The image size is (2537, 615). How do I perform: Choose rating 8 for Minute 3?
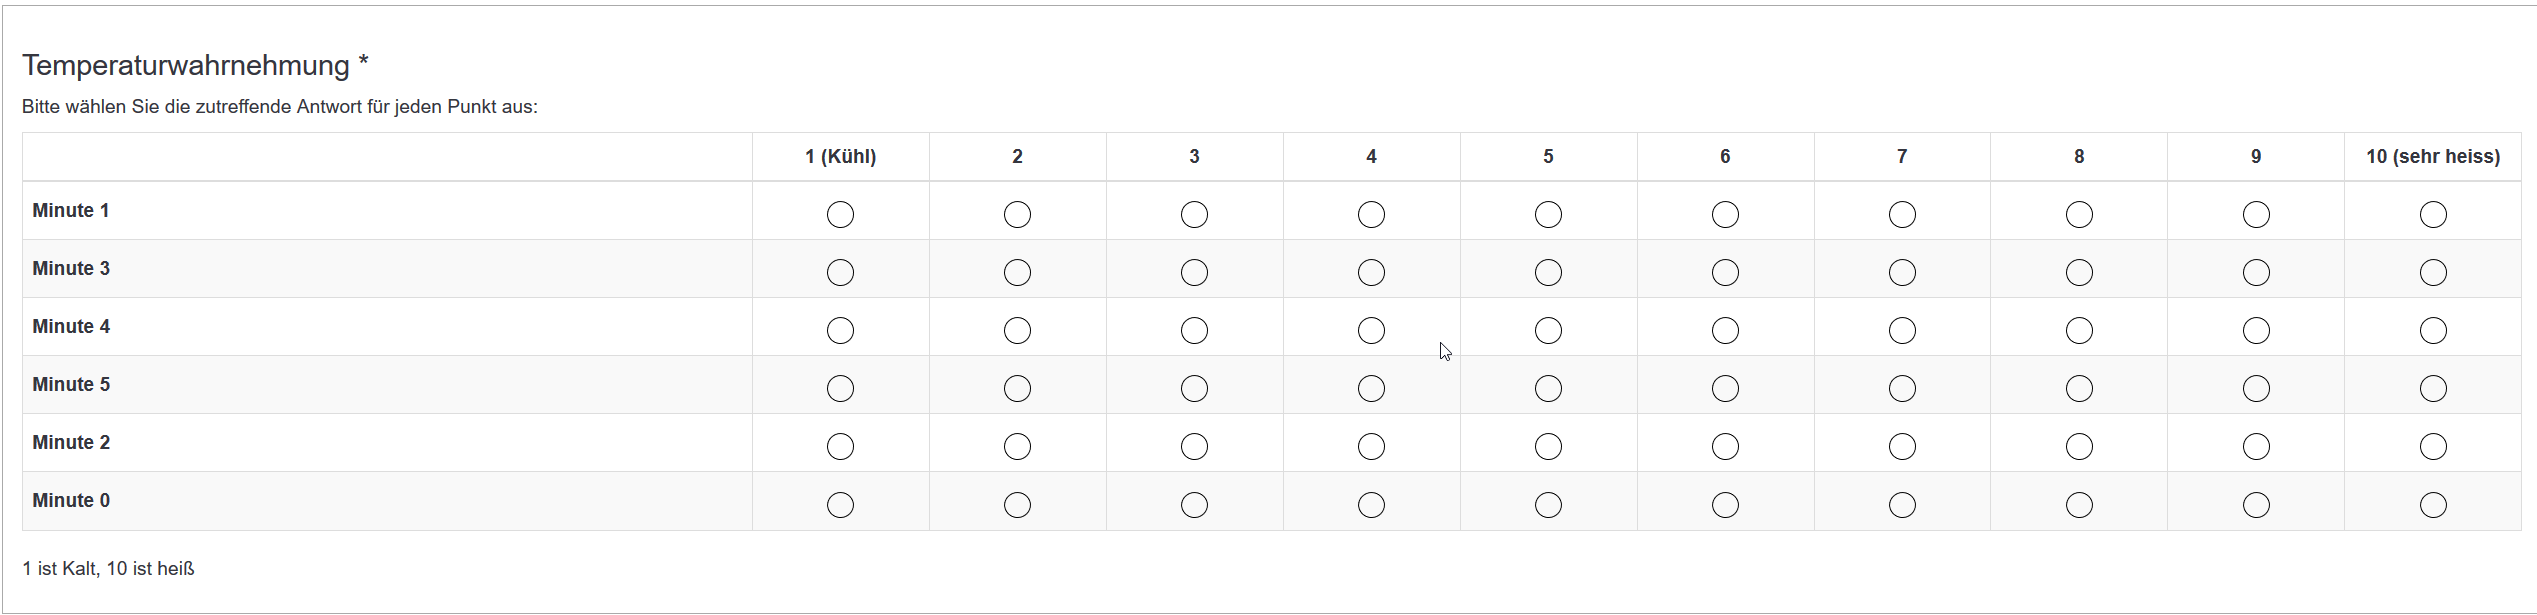click(x=2079, y=273)
